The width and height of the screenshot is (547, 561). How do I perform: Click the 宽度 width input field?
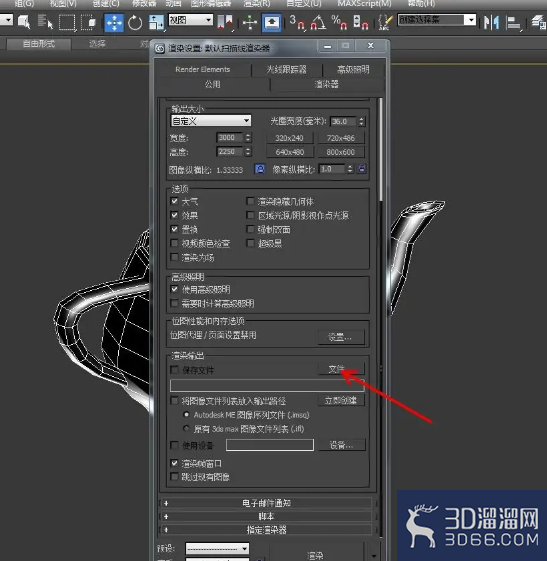(x=230, y=138)
